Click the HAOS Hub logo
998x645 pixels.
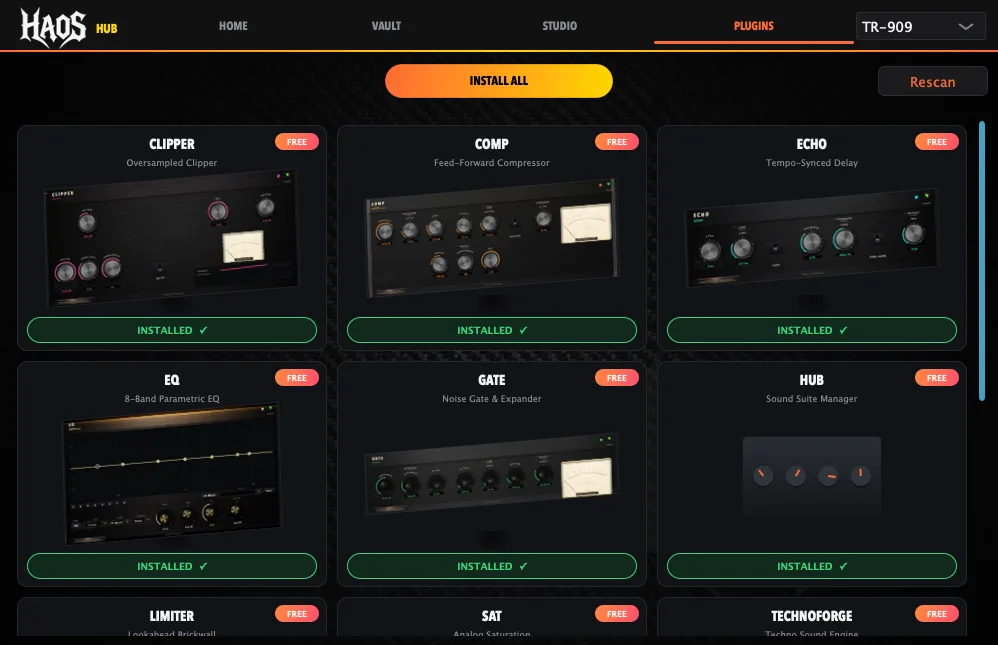[x=68, y=27]
